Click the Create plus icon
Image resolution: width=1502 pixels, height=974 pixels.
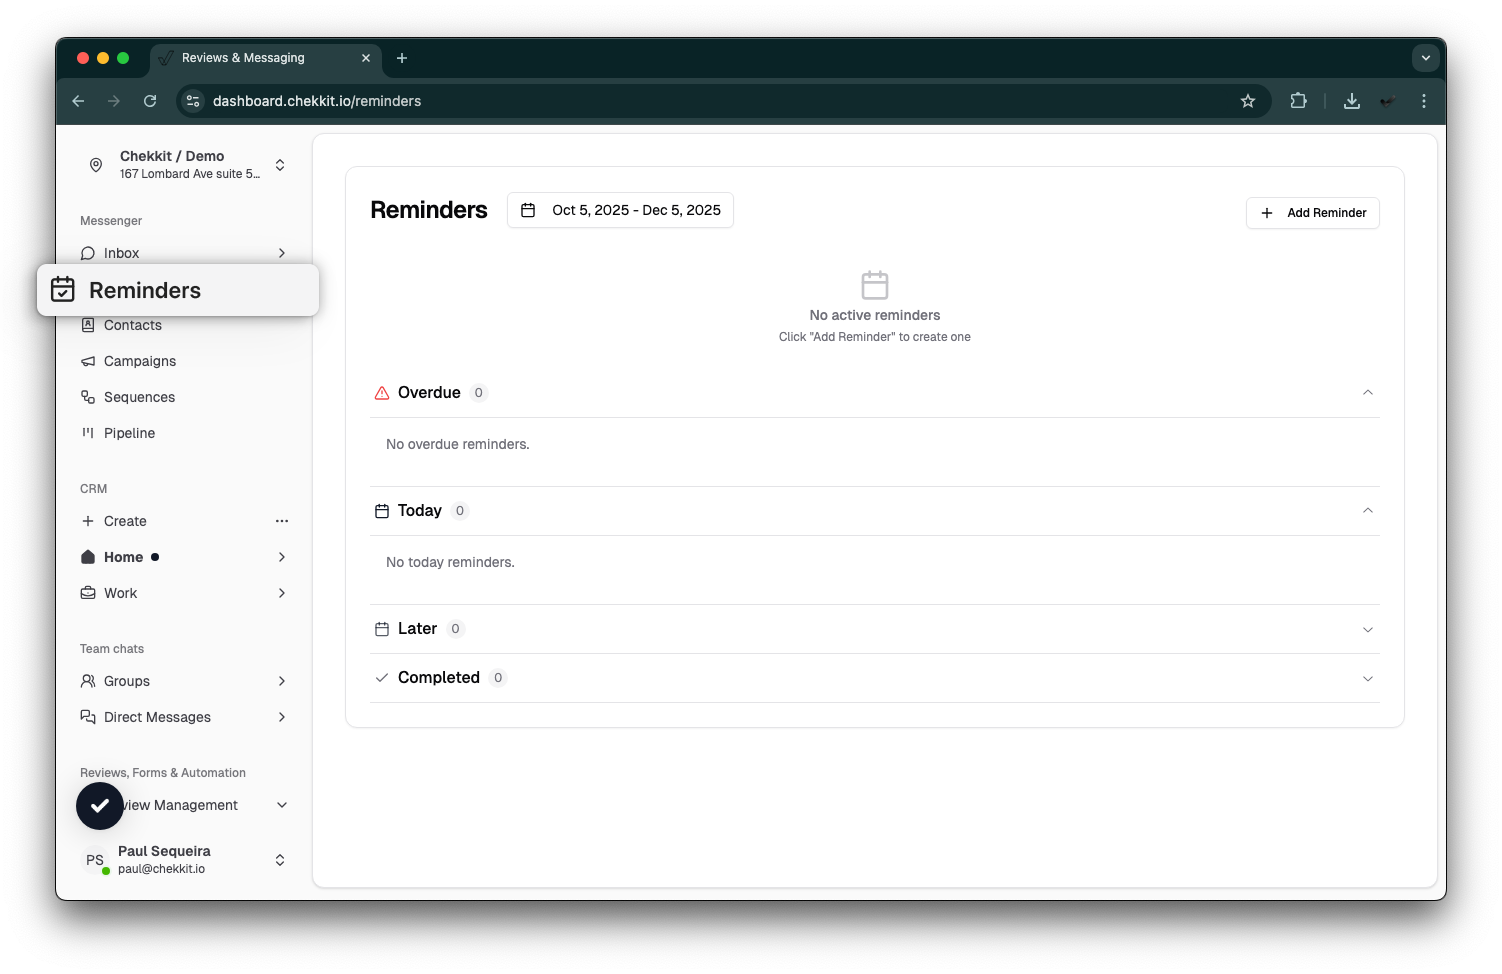(88, 521)
